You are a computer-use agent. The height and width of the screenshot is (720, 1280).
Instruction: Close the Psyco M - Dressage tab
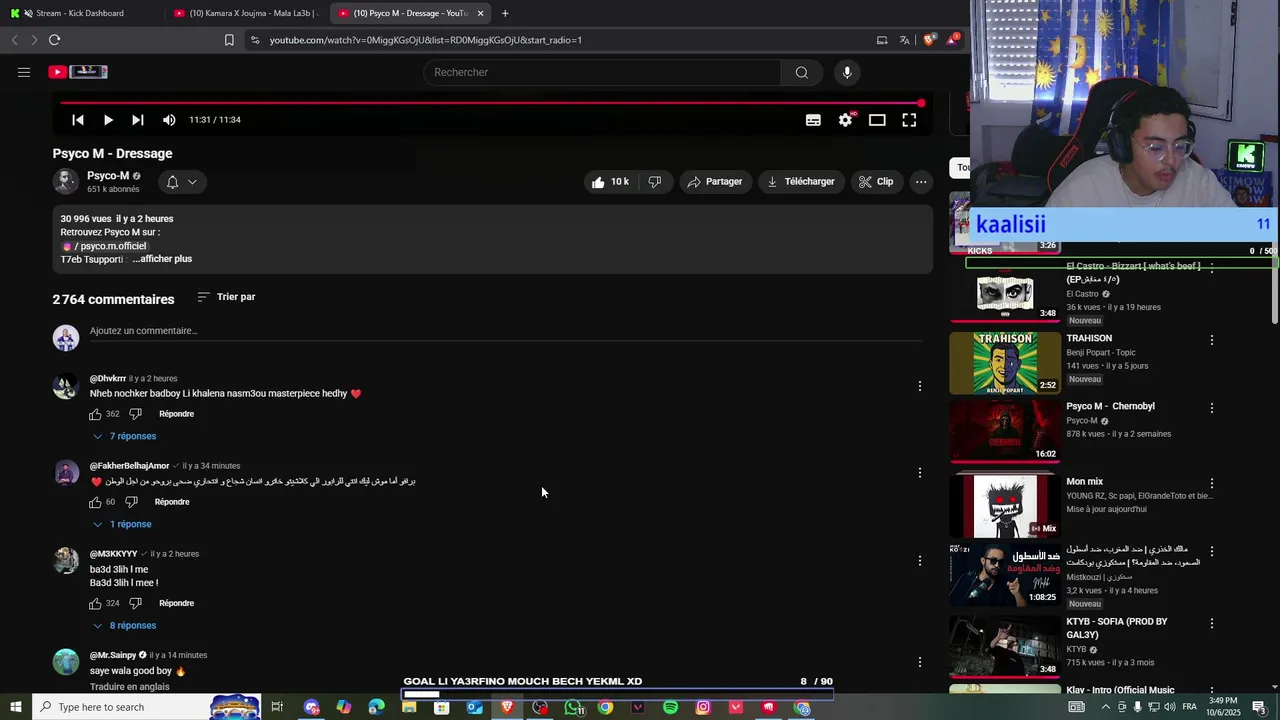480,13
